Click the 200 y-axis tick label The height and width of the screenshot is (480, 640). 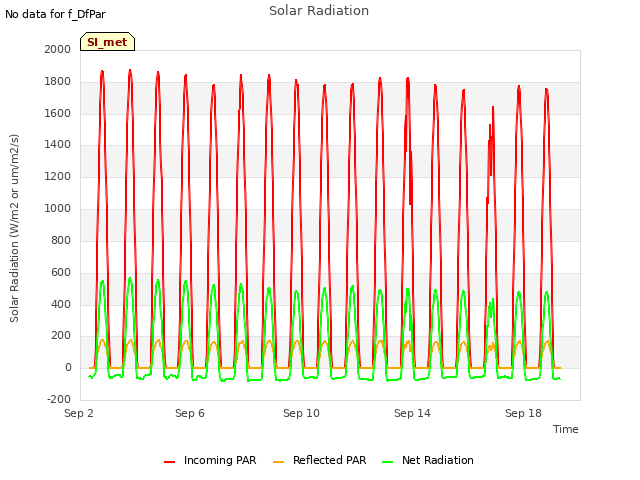(x=61, y=336)
